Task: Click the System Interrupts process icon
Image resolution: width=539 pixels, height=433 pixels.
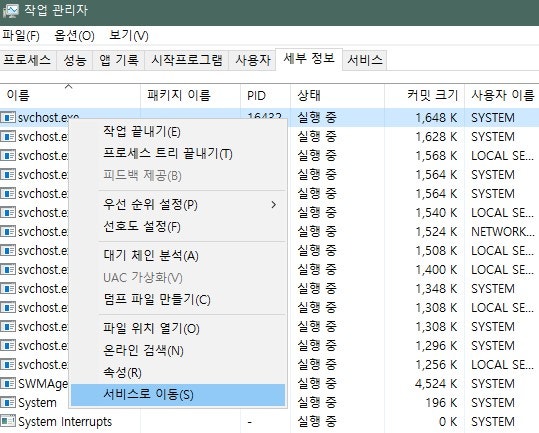Action: (x=8, y=421)
